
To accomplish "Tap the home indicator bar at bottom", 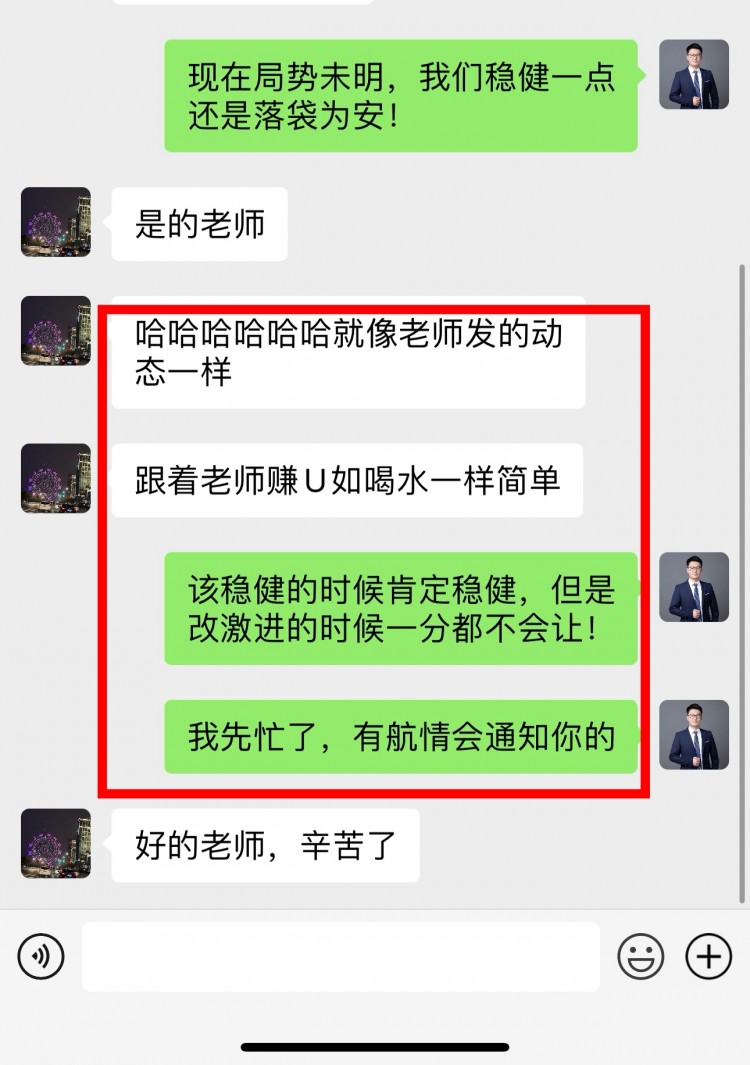I will coord(375,1047).
